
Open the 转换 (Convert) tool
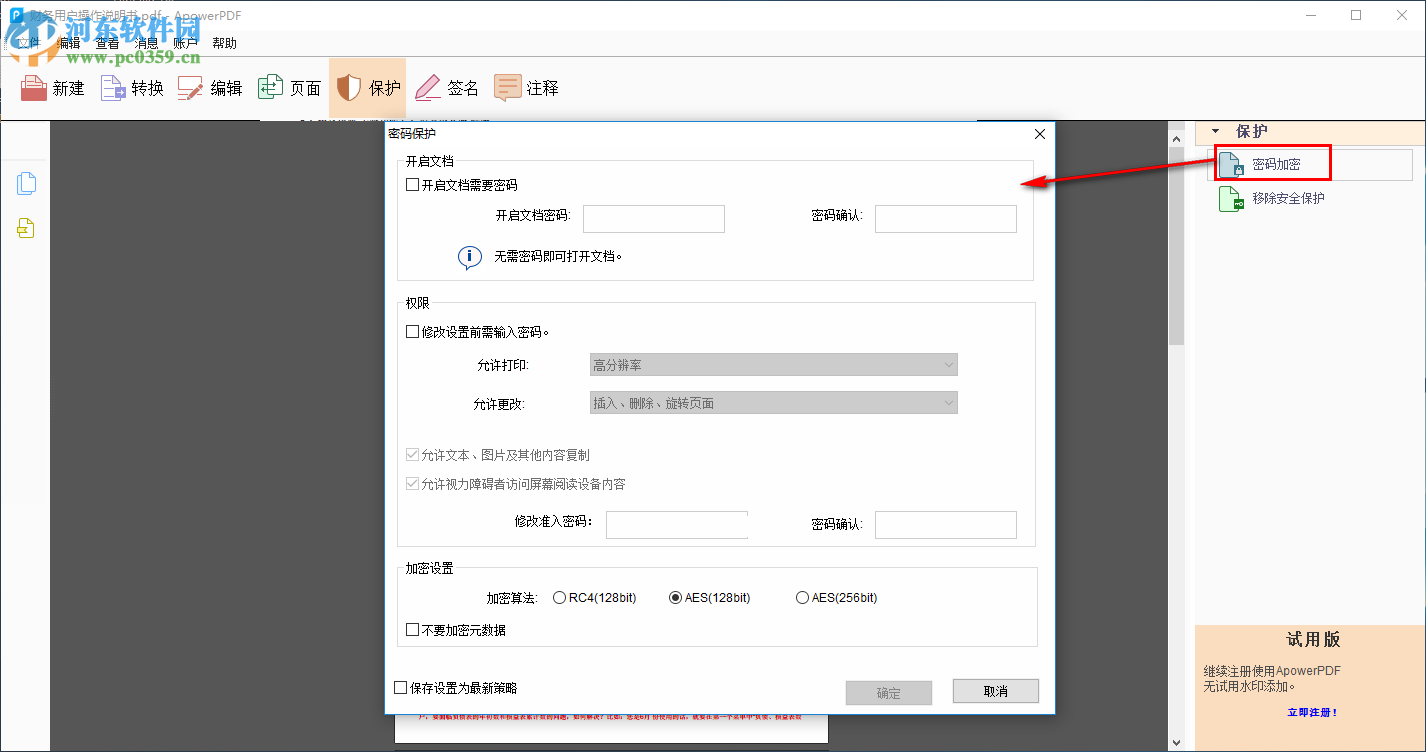131,88
